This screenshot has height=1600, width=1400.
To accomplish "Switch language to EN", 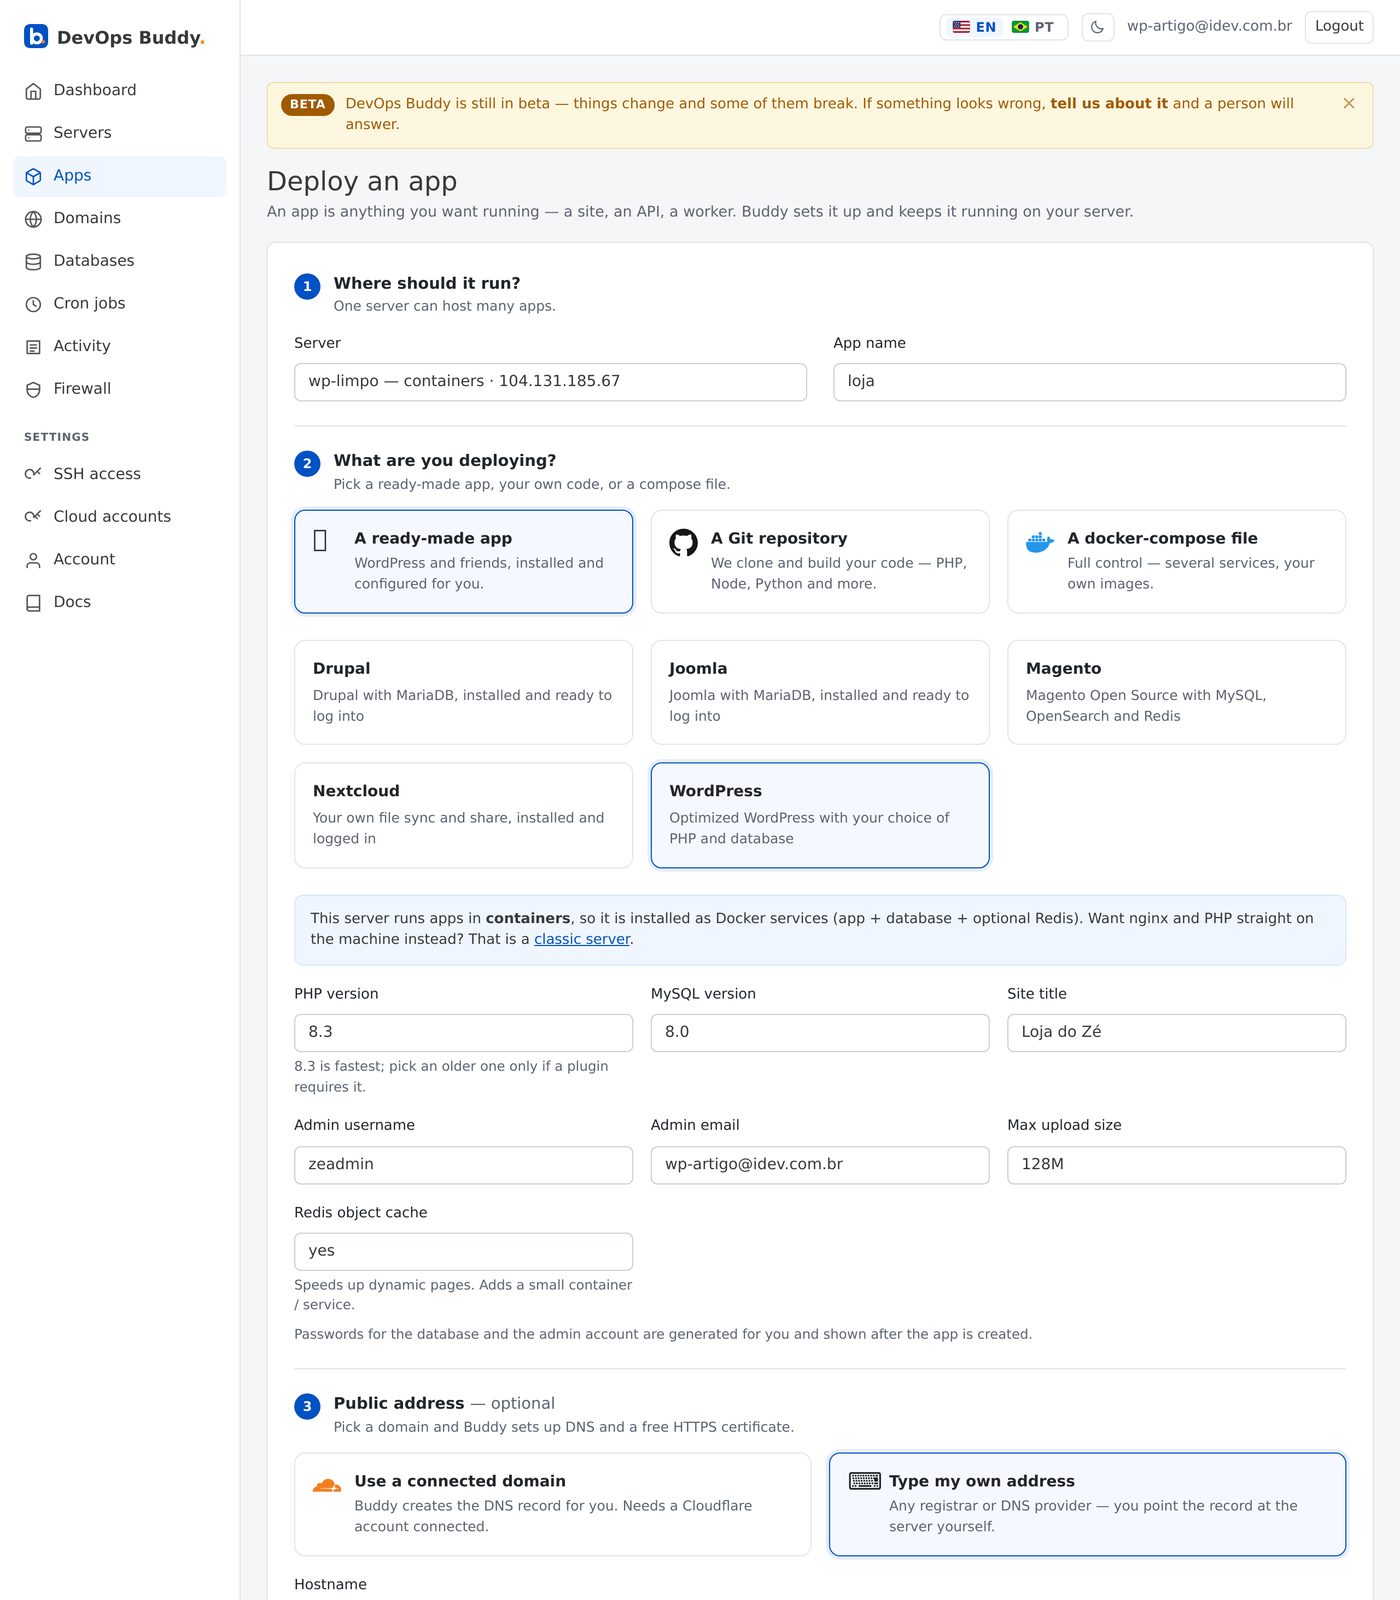I will 974,27.
